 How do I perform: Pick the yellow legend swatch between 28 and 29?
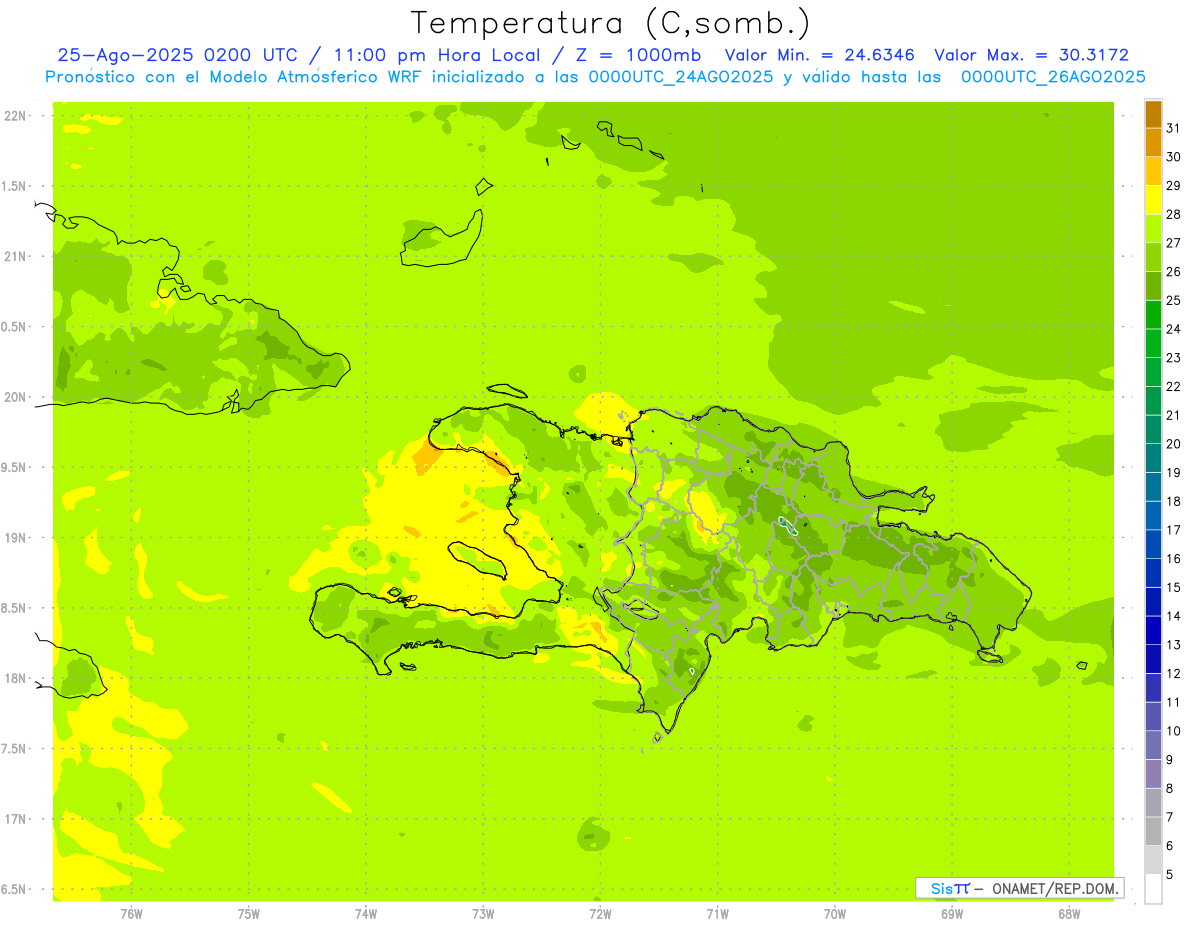click(x=1153, y=200)
